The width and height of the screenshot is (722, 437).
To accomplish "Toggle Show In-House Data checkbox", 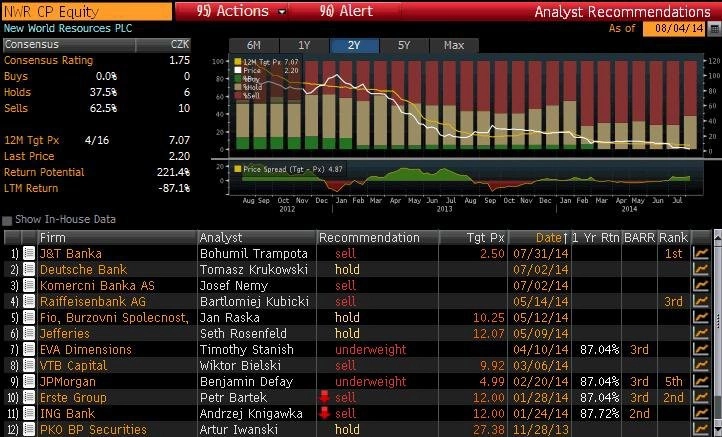I will [x=7, y=220].
